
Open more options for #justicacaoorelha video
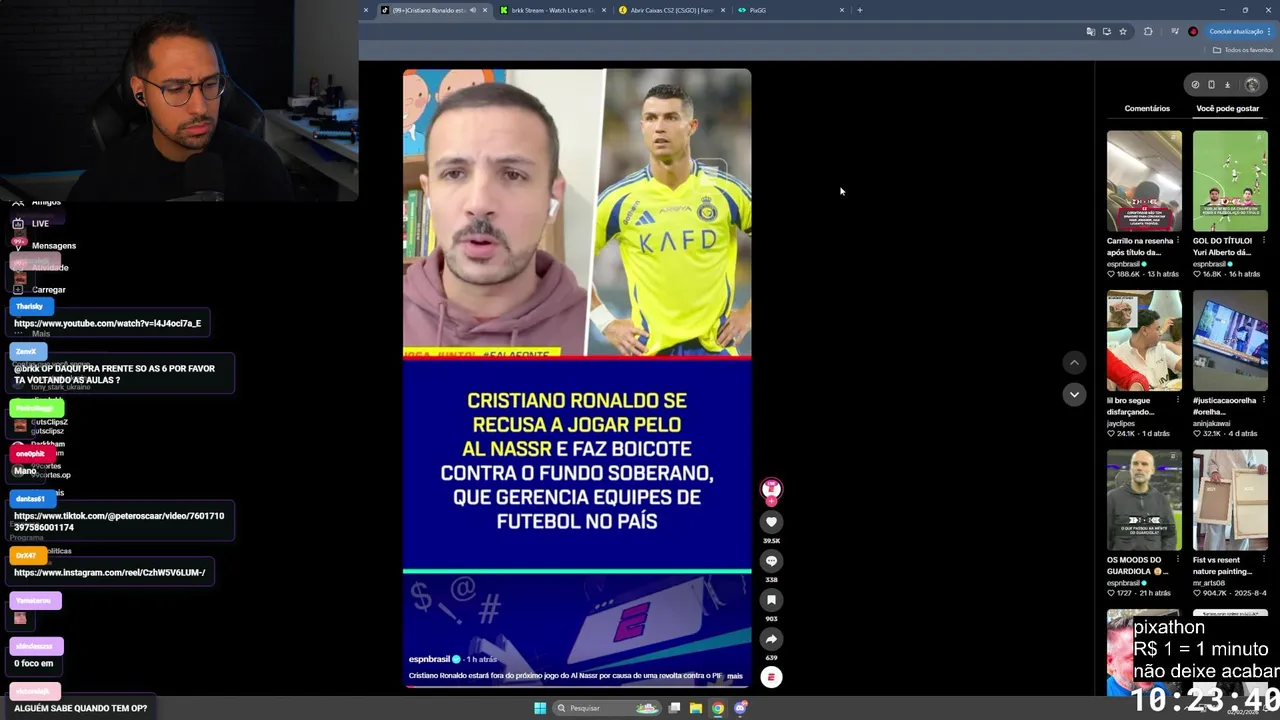tap(1265, 400)
